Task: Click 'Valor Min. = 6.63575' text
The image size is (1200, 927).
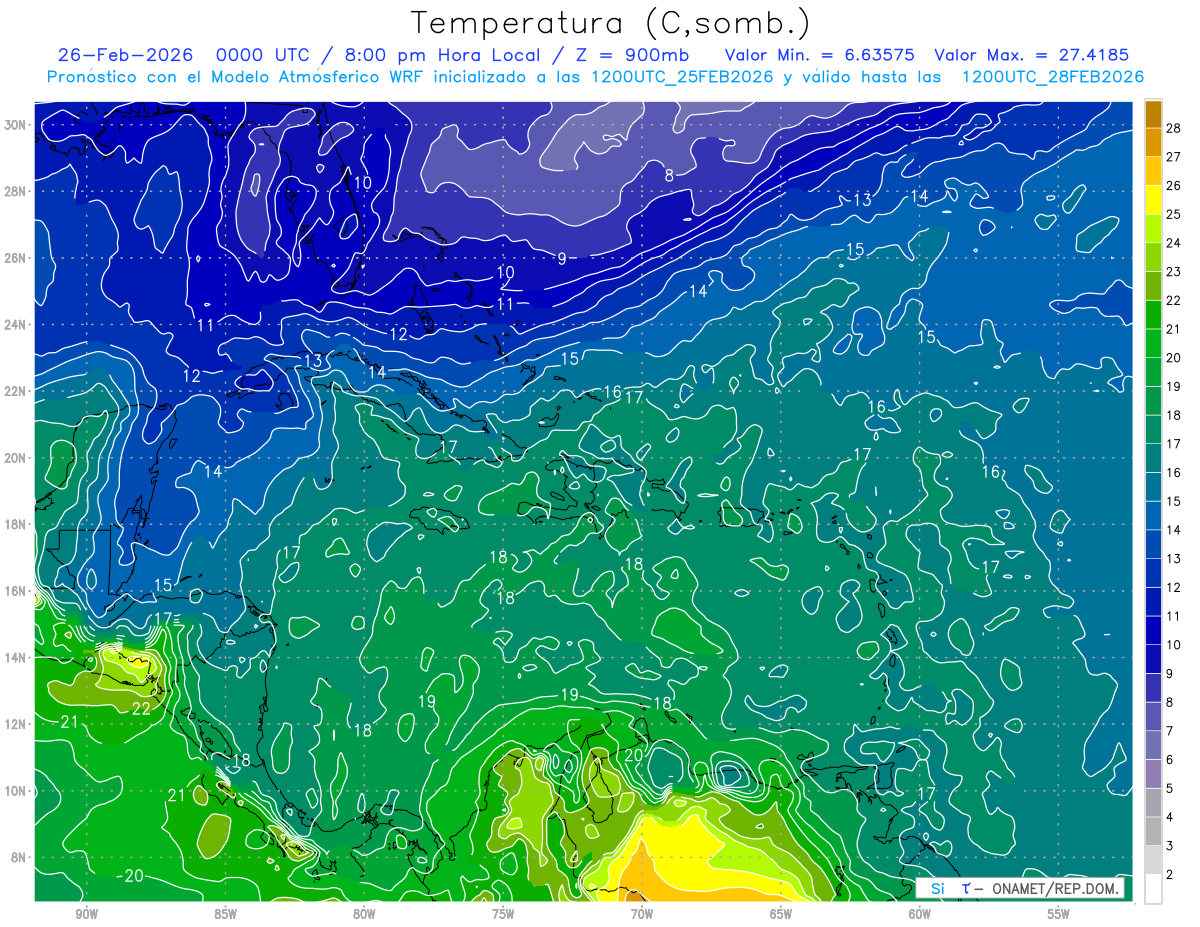Action: 822,55
